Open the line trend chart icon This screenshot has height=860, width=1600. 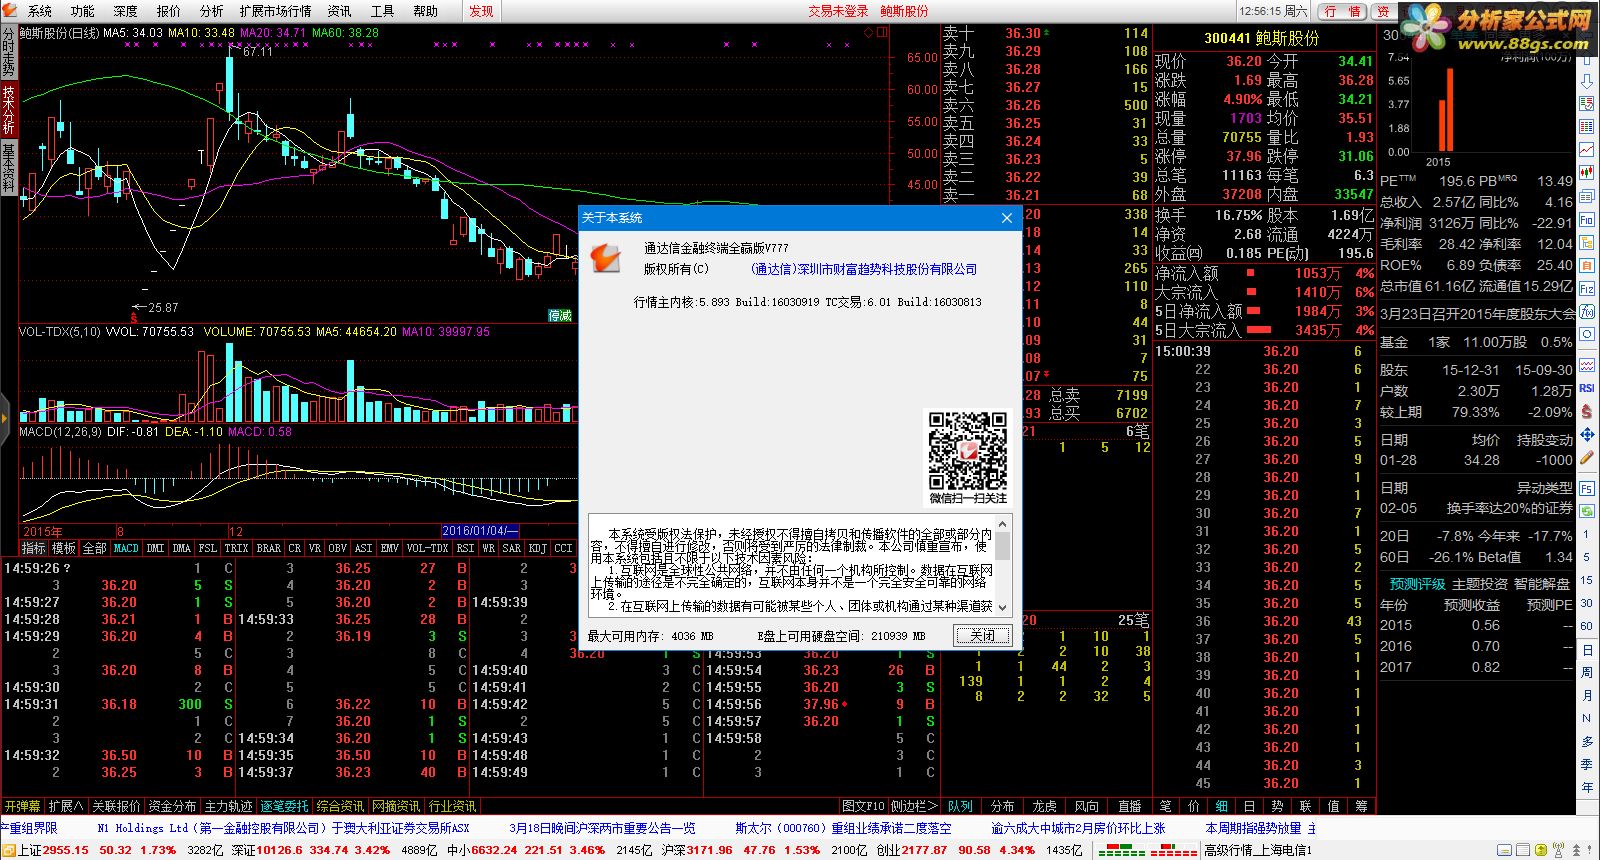coord(1587,150)
